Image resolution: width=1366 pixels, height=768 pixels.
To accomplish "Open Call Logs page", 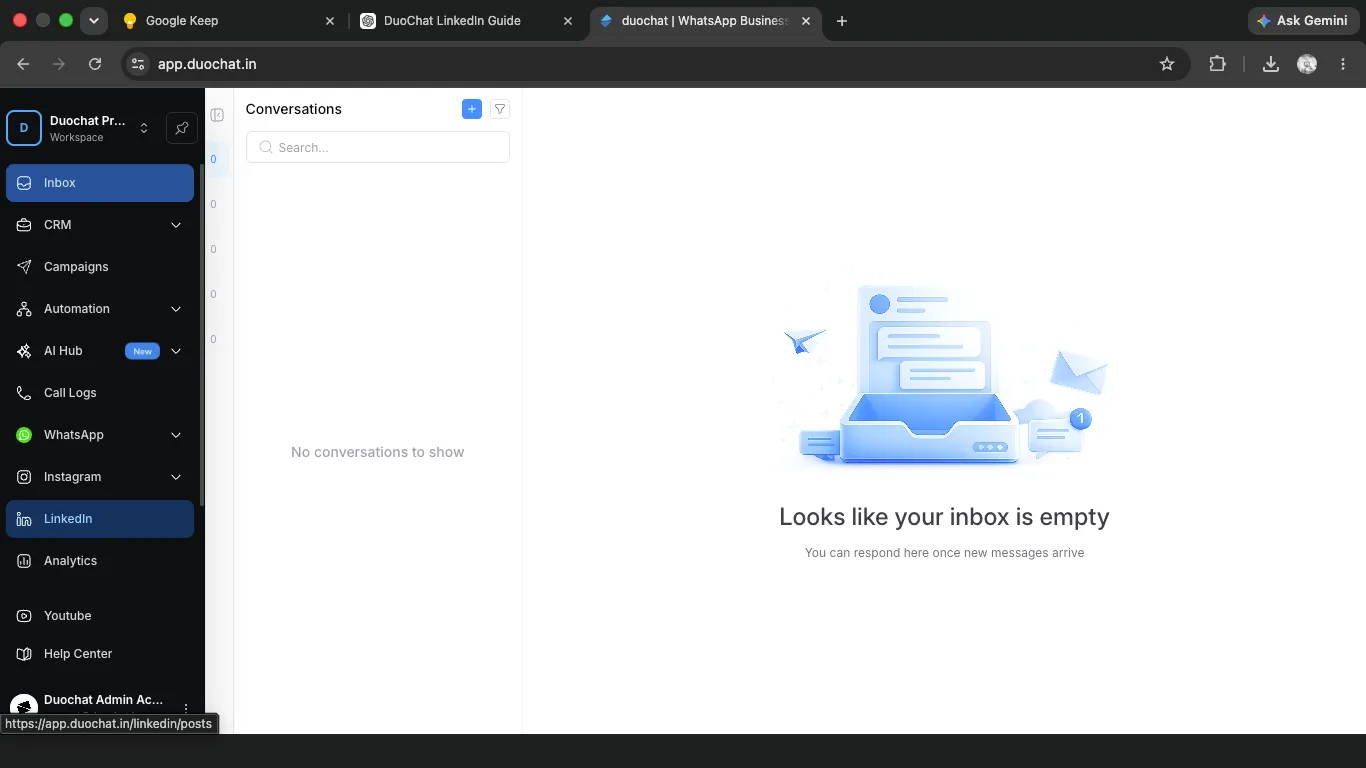I will 100,393.
